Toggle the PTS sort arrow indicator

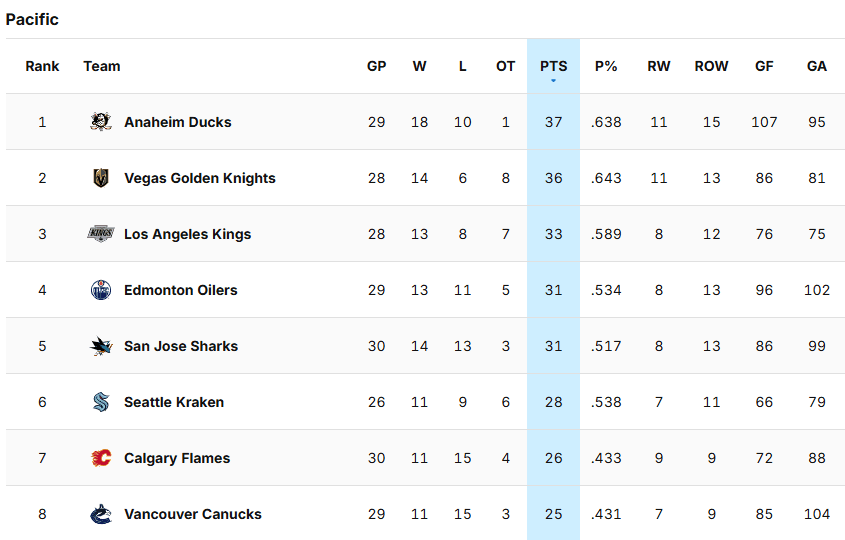(553, 80)
